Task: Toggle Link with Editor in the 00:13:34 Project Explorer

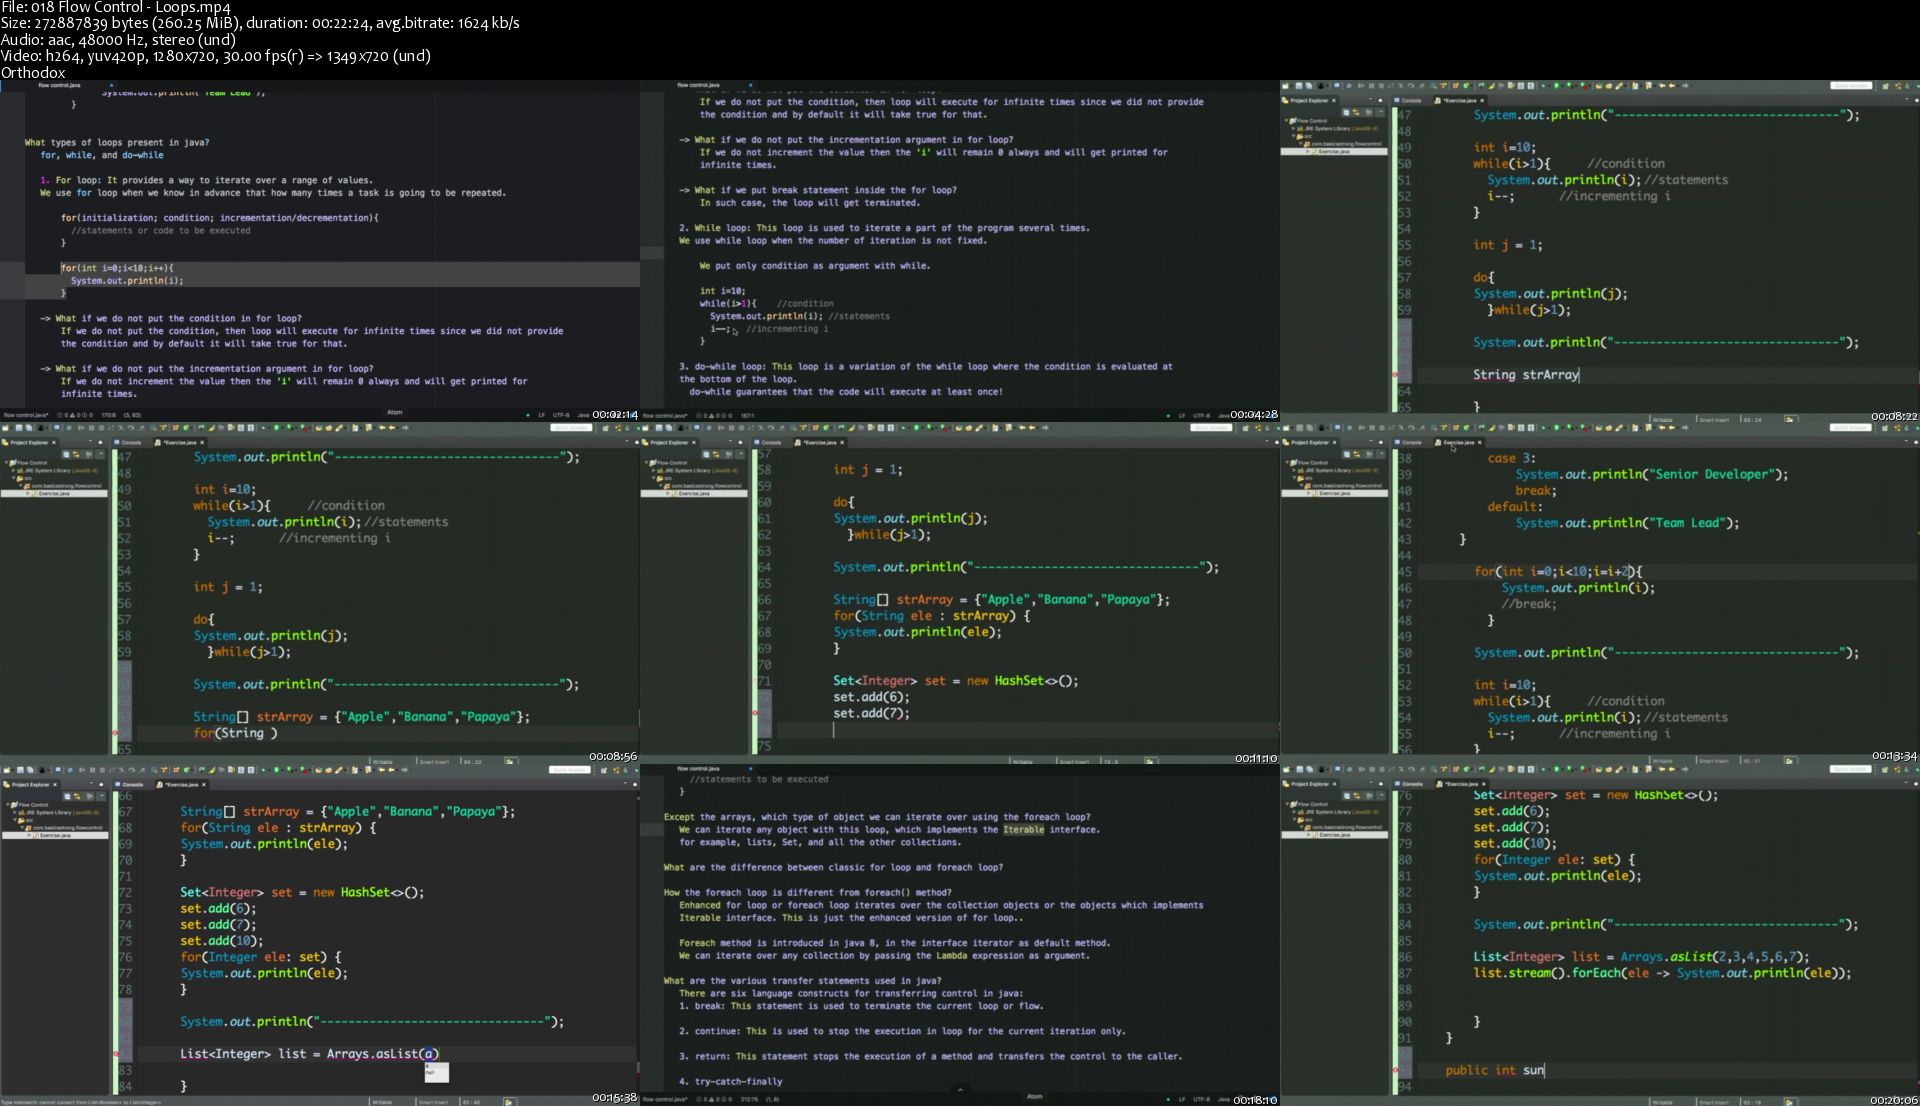Action: pos(1358,454)
